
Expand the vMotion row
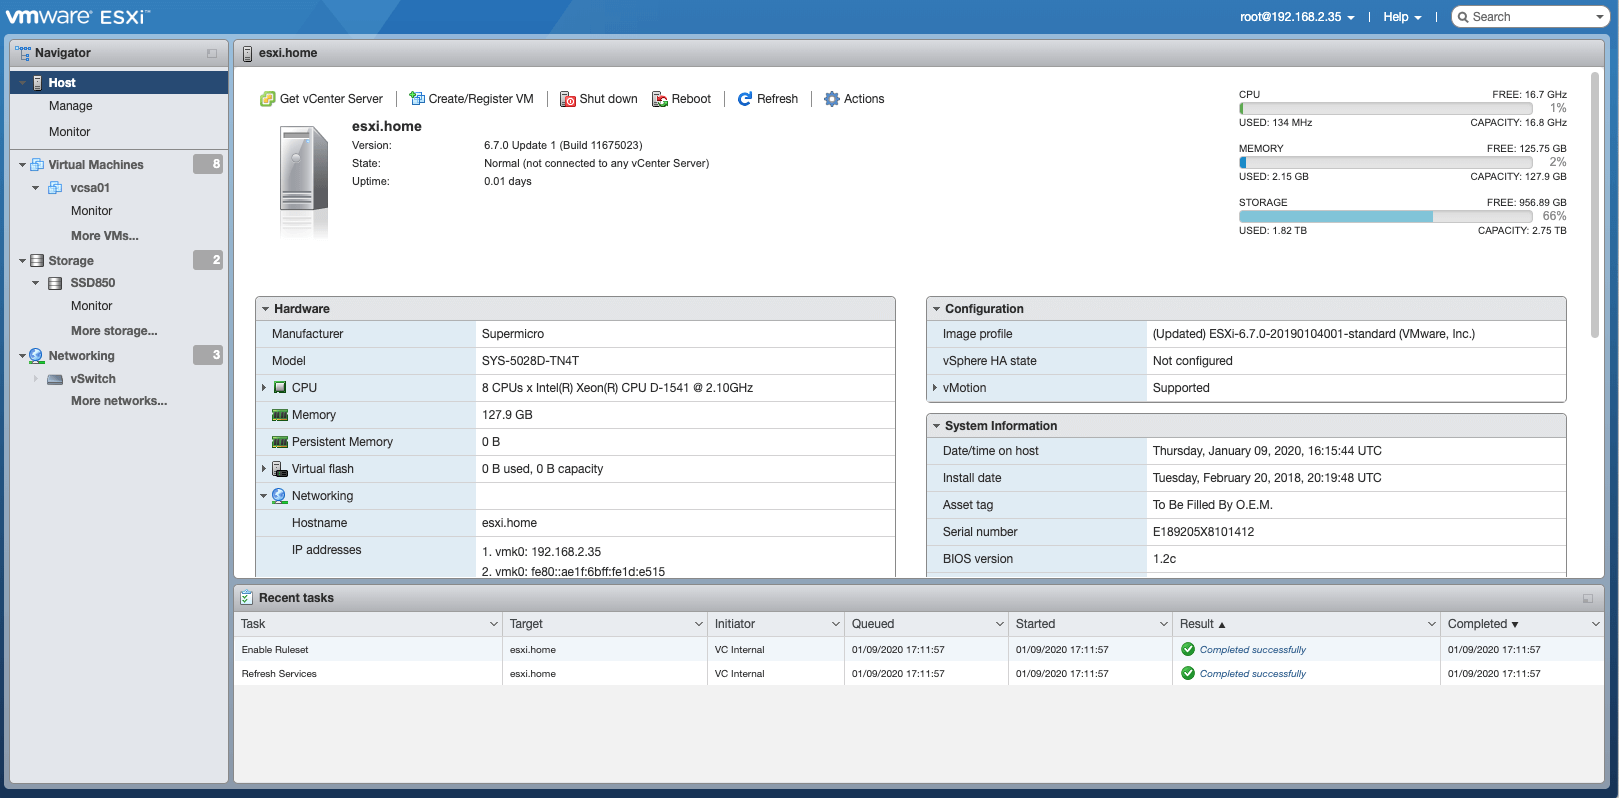point(935,388)
